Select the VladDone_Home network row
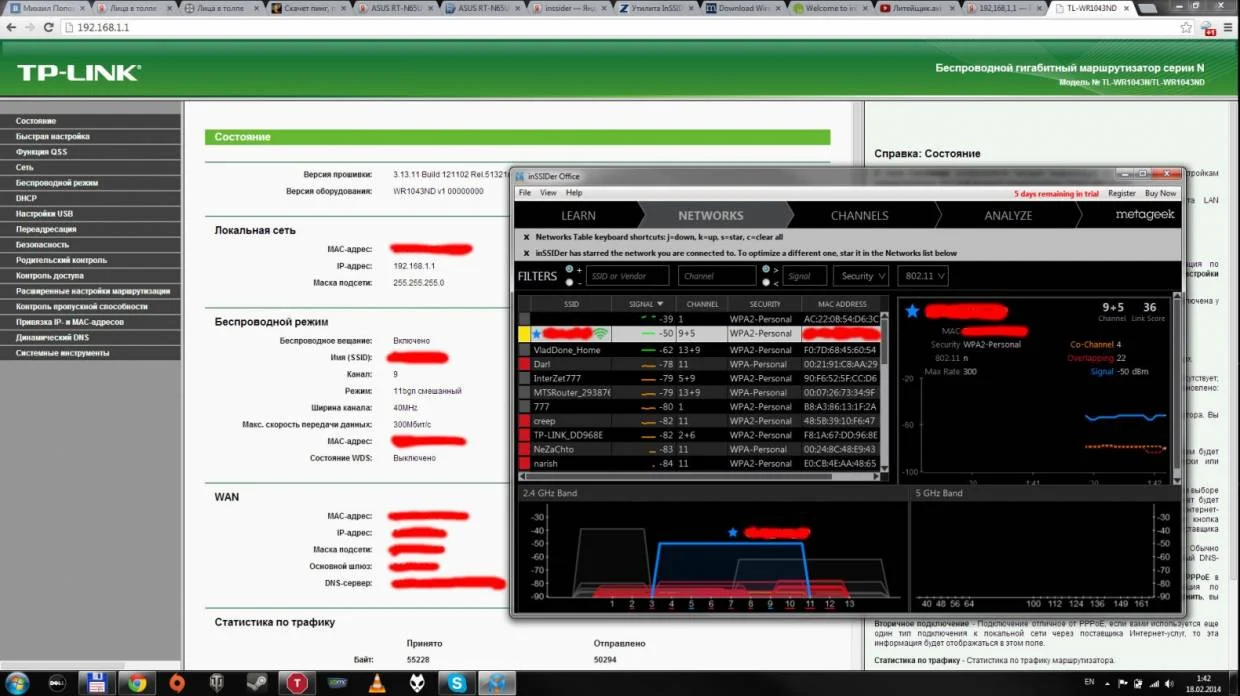Viewport: 1240px width, 696px height. 698,350
